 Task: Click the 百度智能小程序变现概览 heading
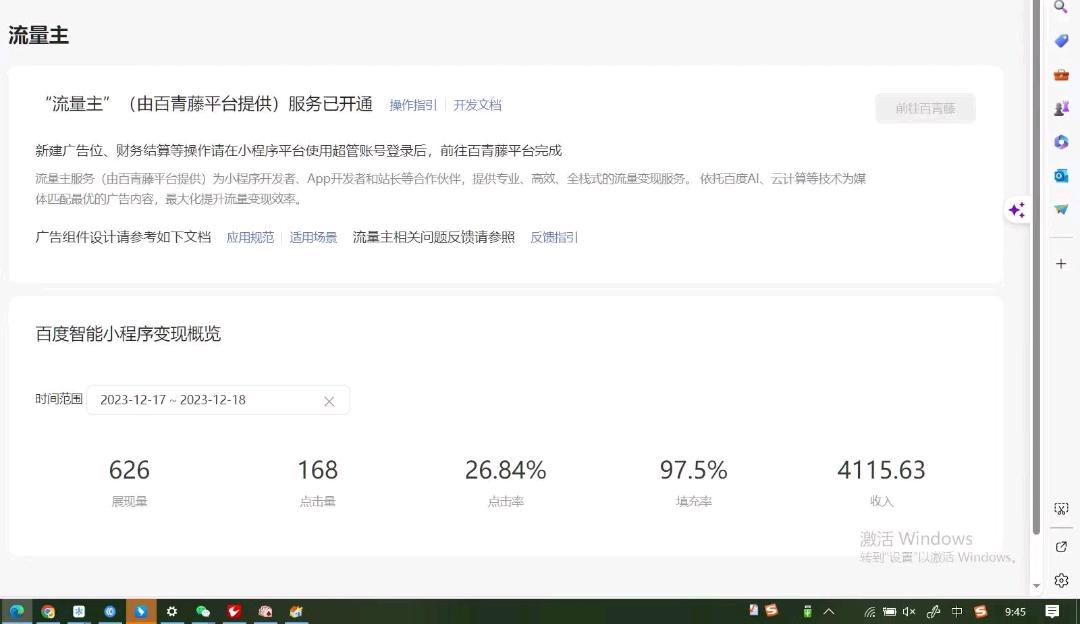click(128, 334)
